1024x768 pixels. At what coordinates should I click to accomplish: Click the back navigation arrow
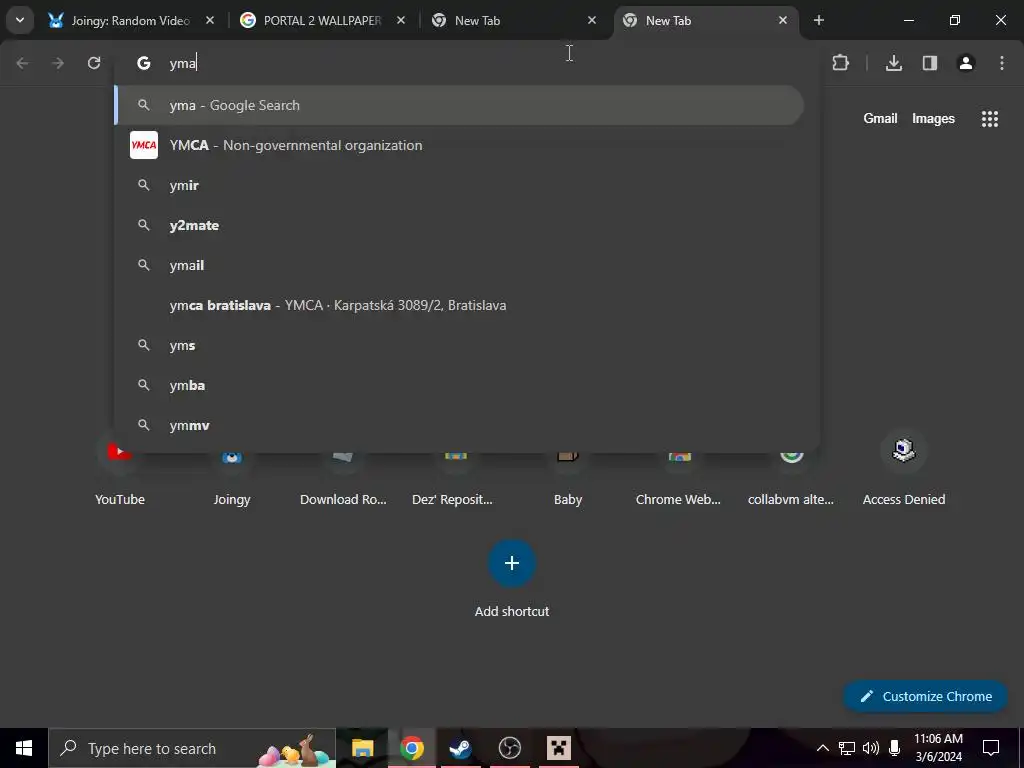point(22,63)
